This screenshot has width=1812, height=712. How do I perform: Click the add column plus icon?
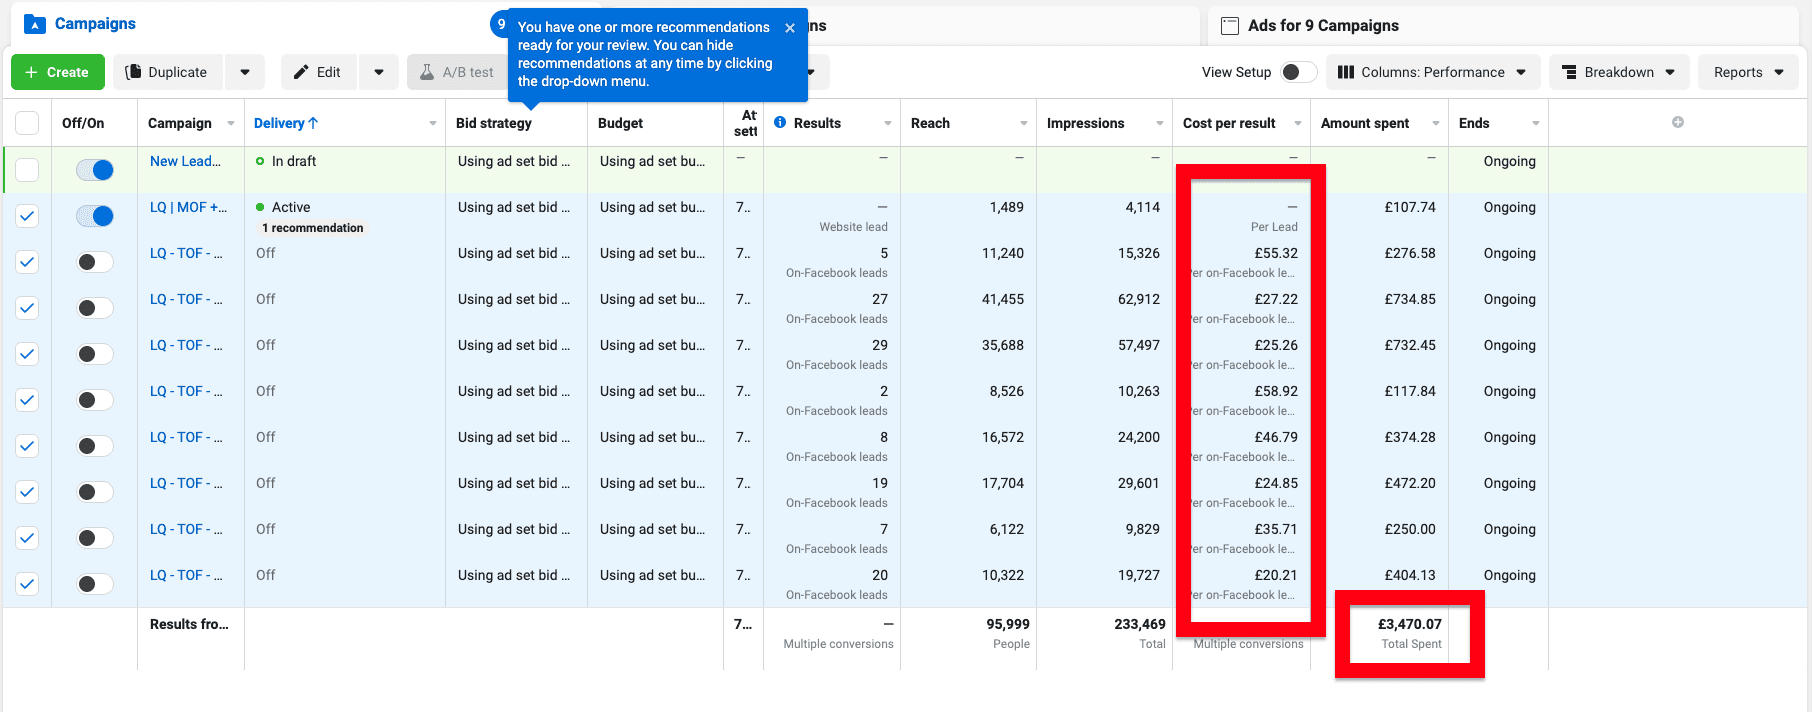pos(1678,122)
